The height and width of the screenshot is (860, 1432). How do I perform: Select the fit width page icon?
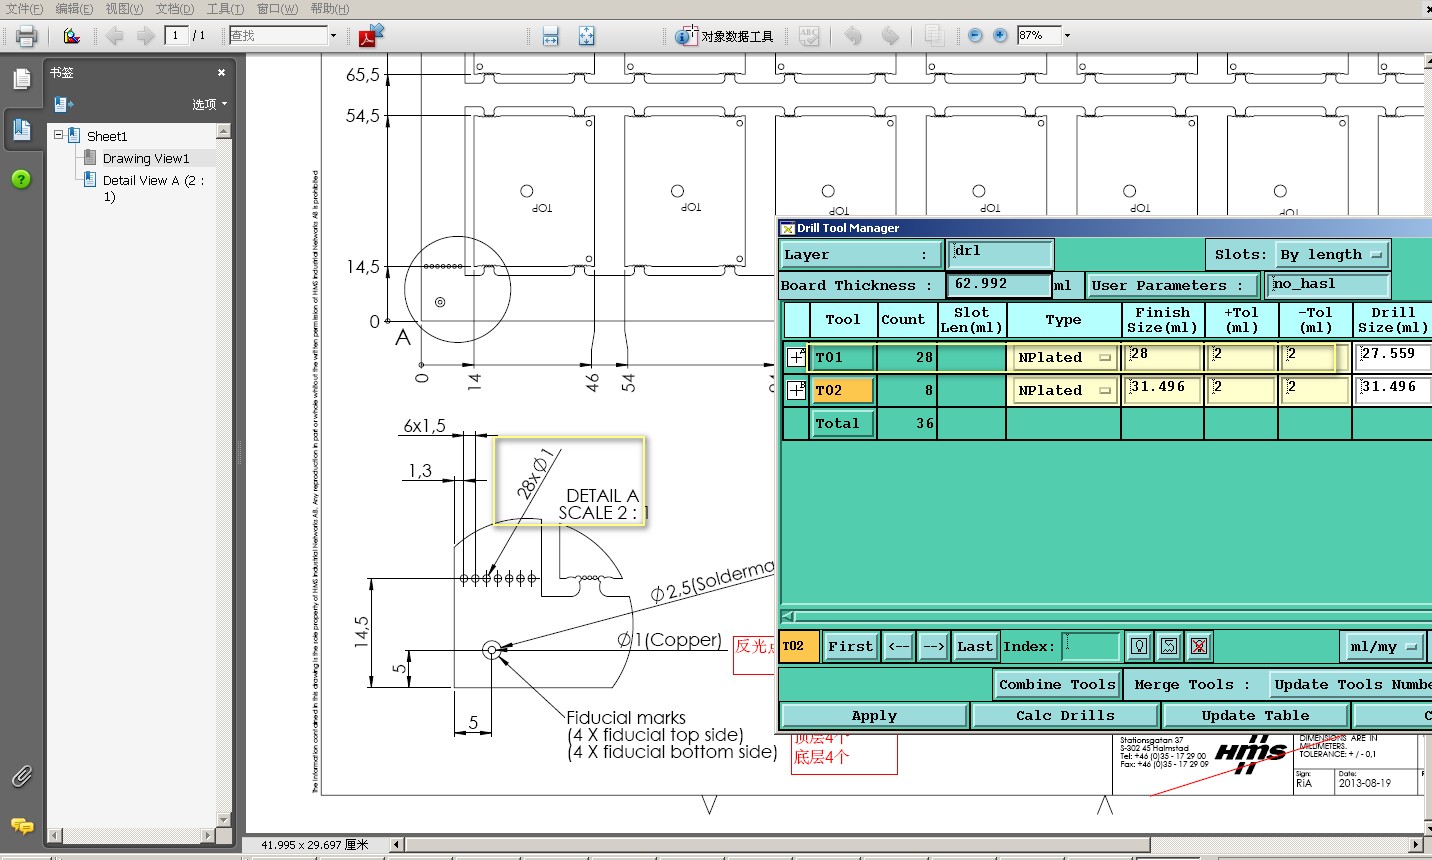[550, 36]
